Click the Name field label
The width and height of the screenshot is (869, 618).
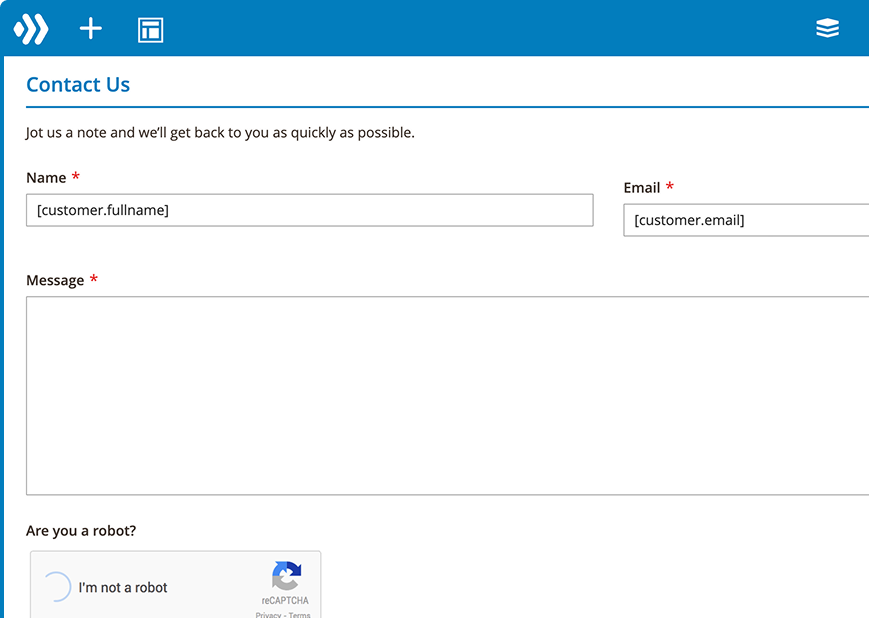[46, 178]
